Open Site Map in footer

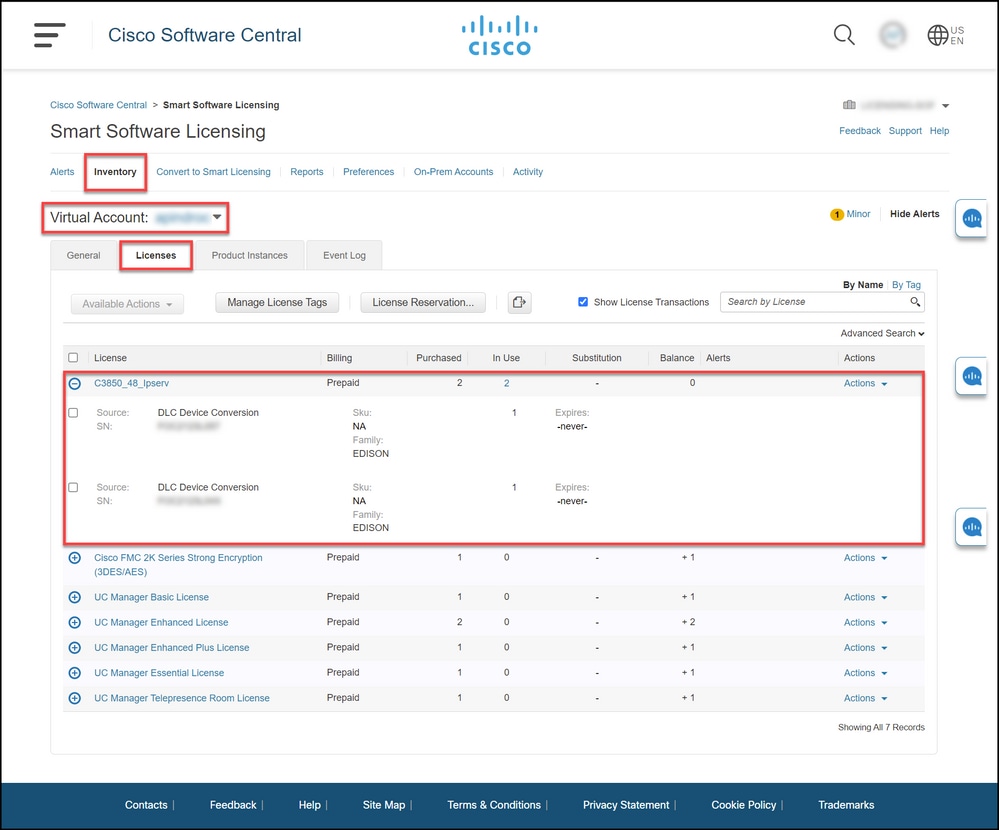(x=384, y=805)
